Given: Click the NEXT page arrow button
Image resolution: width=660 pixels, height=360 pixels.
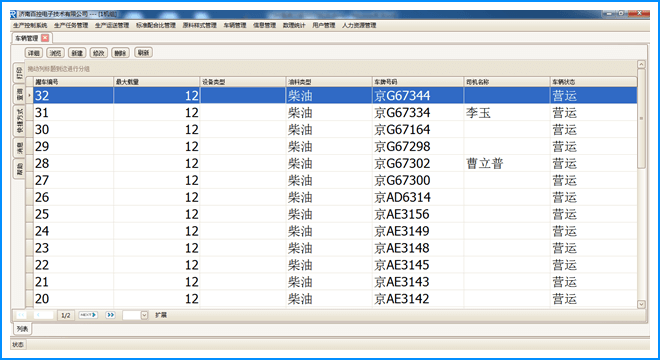Looking at the screenshot, I should point(88,315).
